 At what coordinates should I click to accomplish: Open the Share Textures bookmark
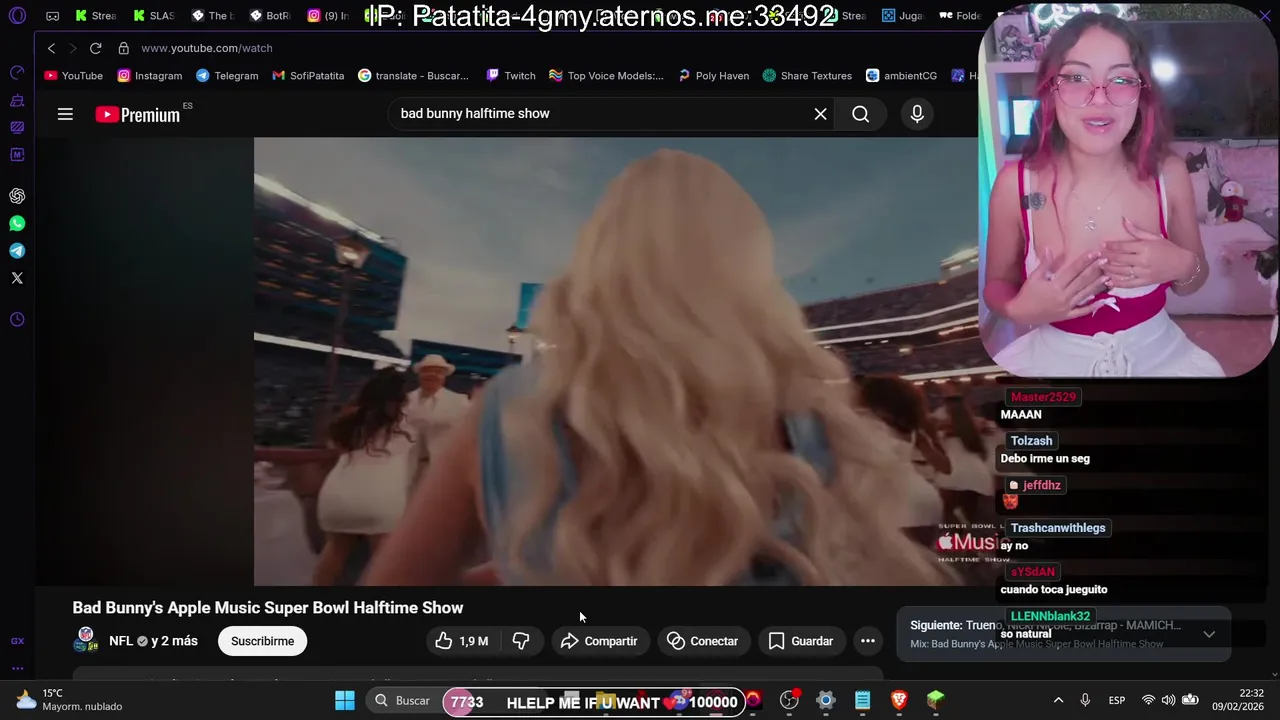[x=807, y=76]
